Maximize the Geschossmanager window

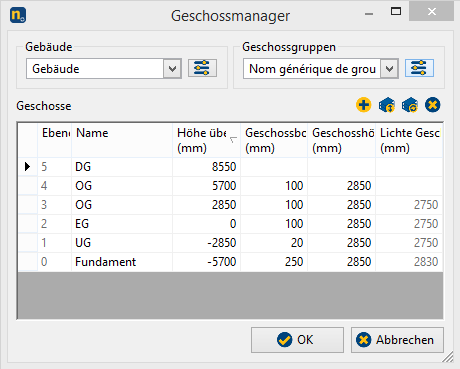[x=396, y=12]
